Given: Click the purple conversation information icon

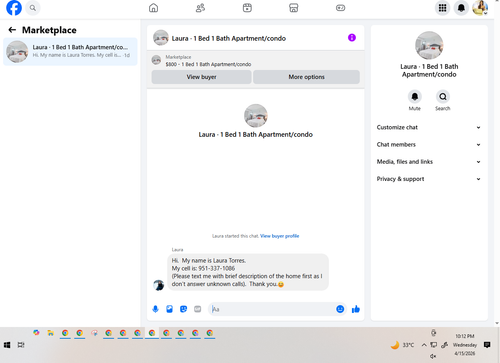Looking at the screenshot, I should 352,38.
